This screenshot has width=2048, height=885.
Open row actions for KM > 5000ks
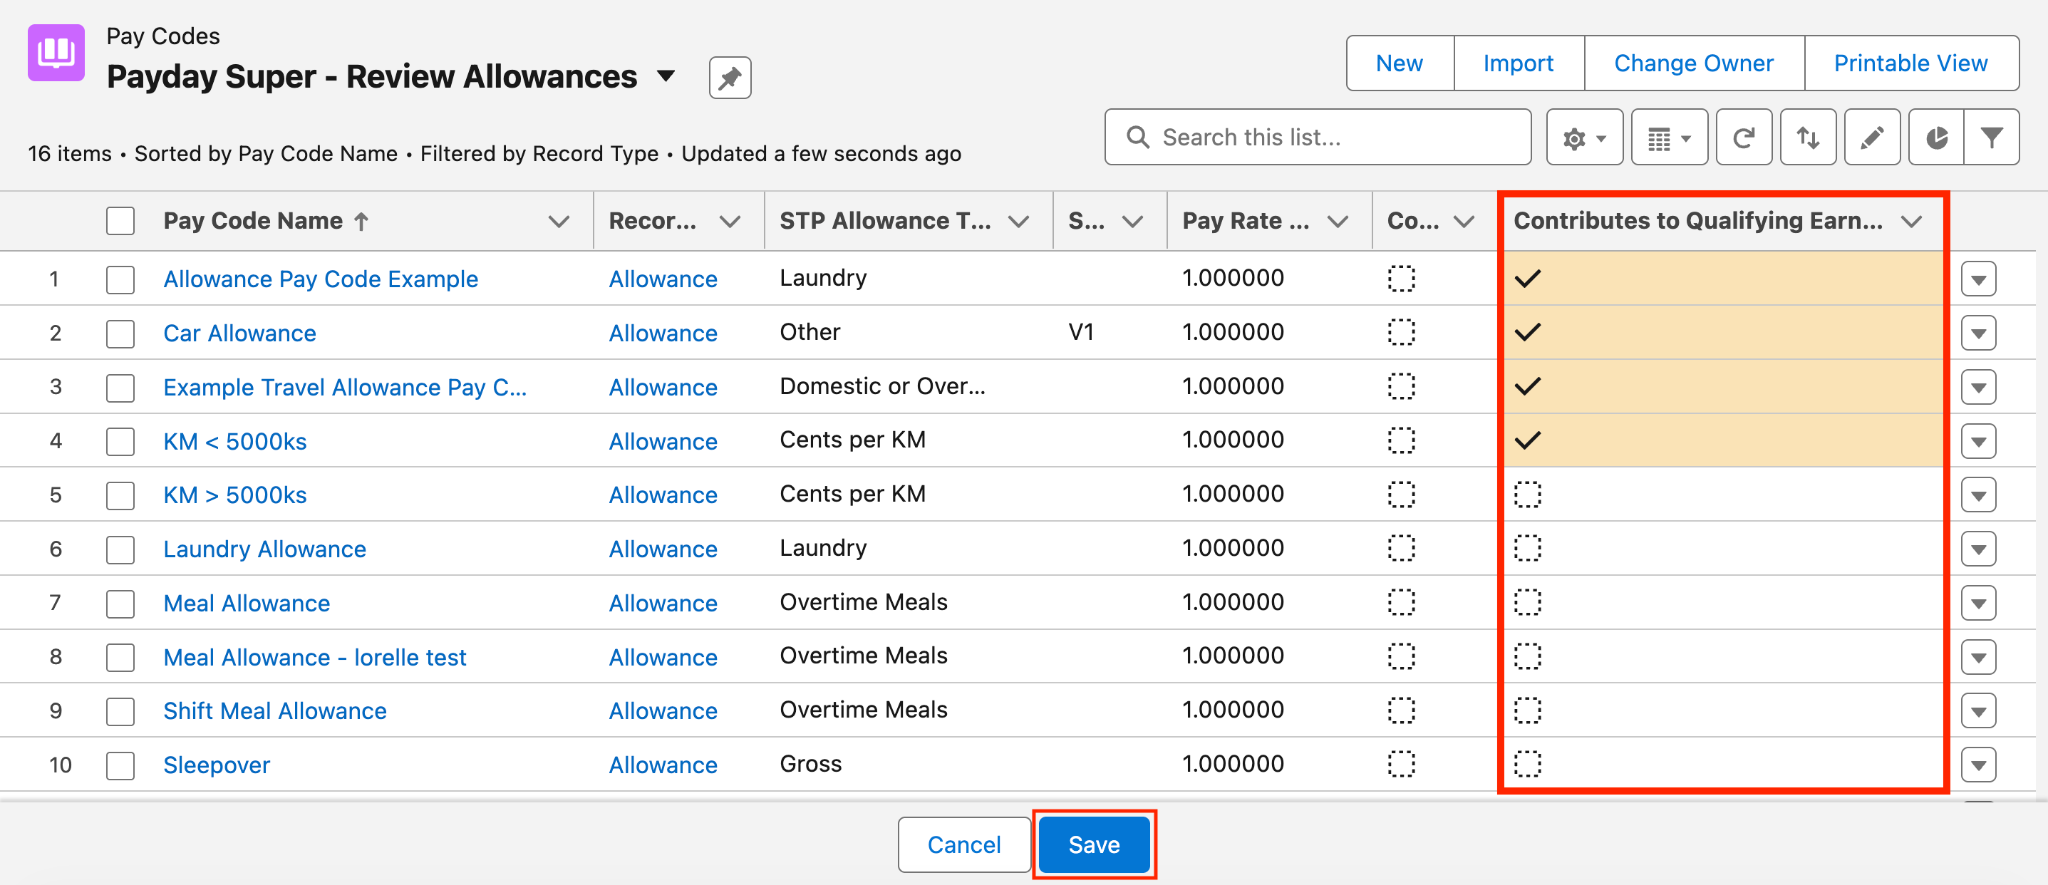pyautogui.click(x=1979, y=495)
